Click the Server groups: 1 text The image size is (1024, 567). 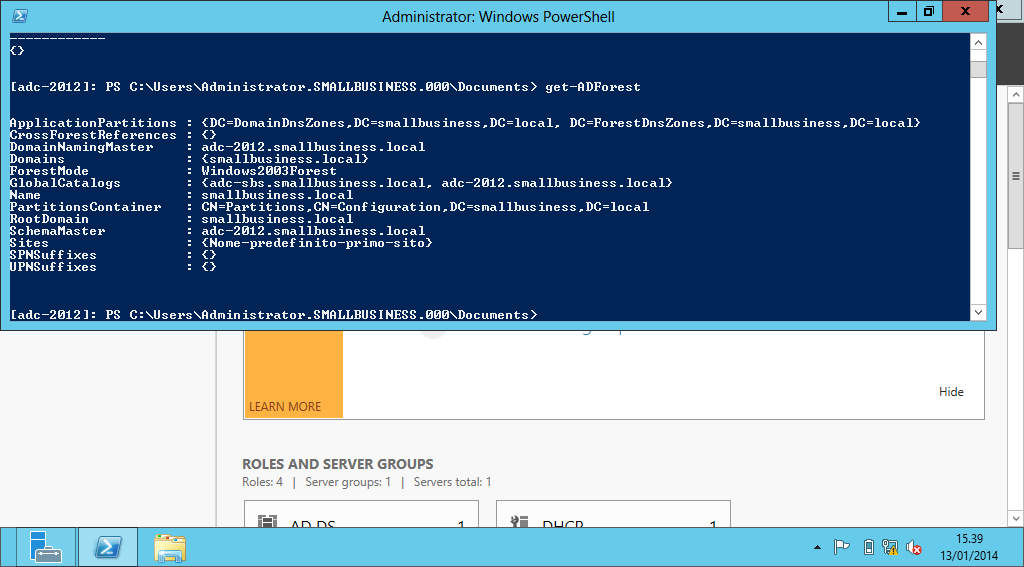point(348,482)
